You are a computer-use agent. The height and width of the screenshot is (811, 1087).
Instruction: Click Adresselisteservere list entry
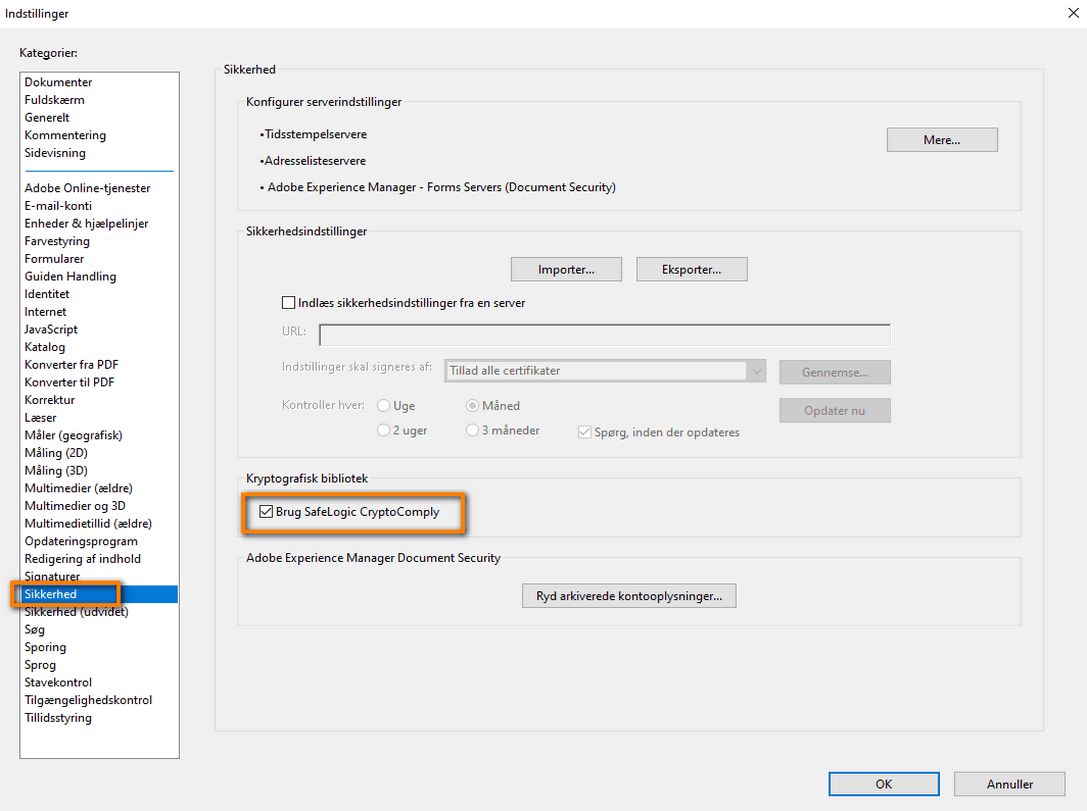click(313, 161)
